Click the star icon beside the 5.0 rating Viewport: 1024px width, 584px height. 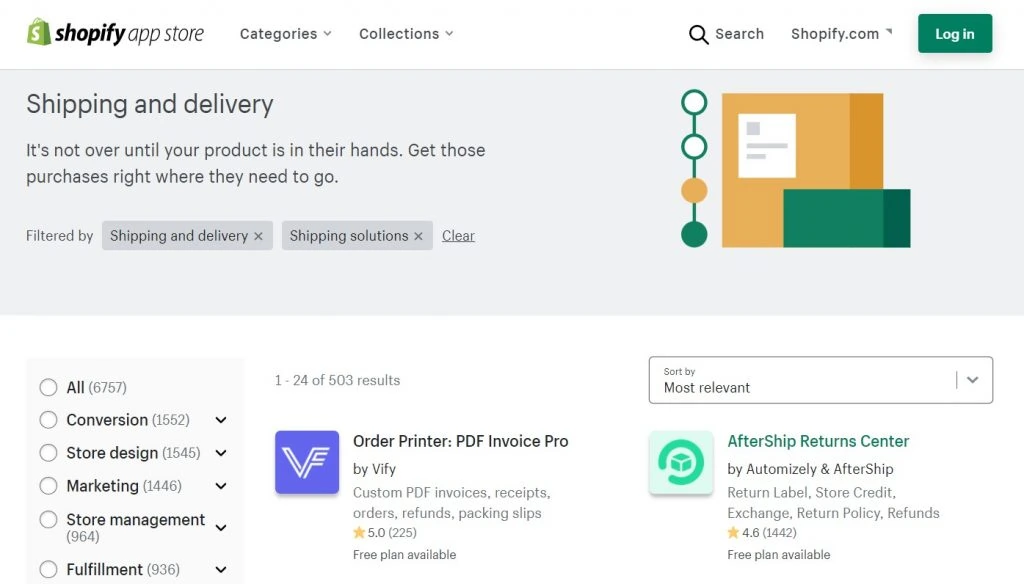[357, 532]
